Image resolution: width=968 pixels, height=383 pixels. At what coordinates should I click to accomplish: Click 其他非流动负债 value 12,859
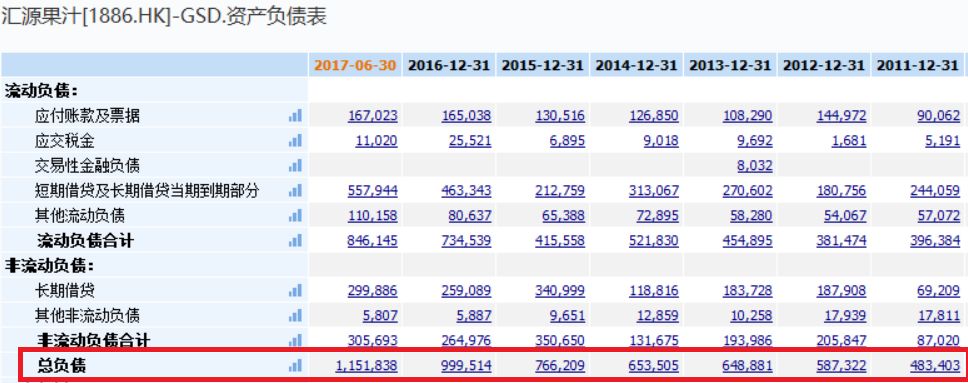tap(657, 316)
